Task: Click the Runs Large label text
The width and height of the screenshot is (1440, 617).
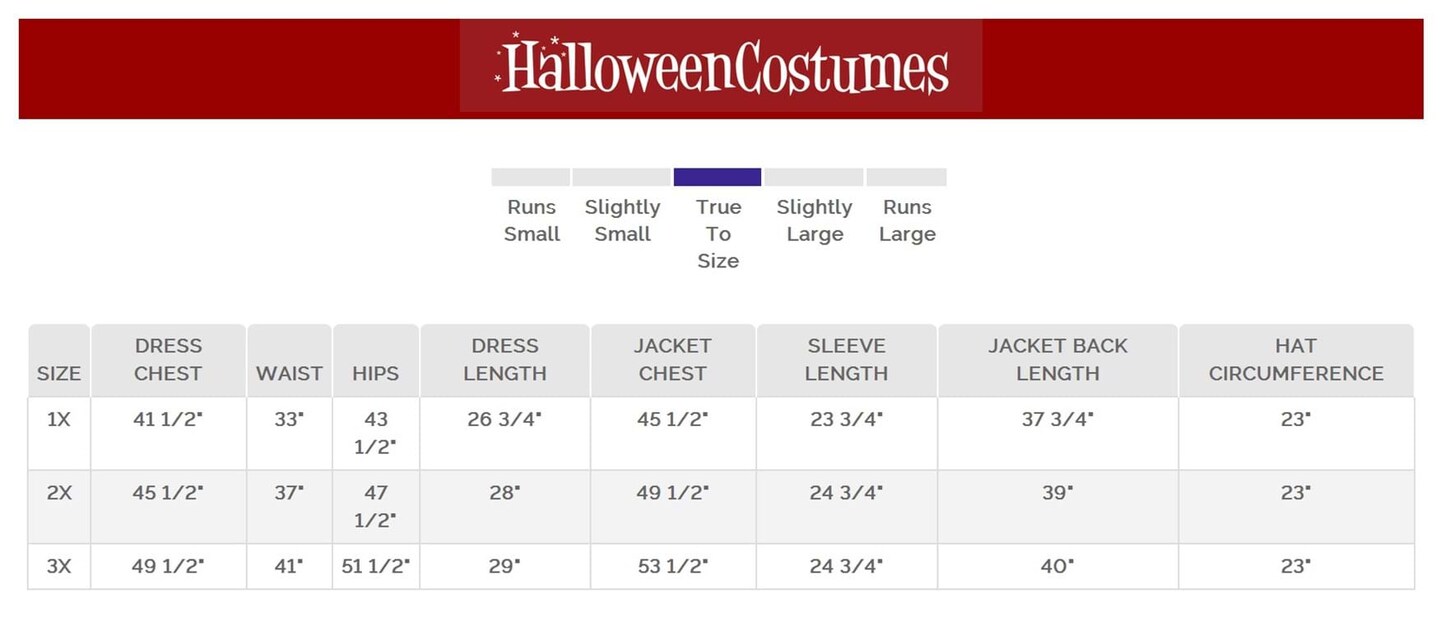Action: point(907,221)
